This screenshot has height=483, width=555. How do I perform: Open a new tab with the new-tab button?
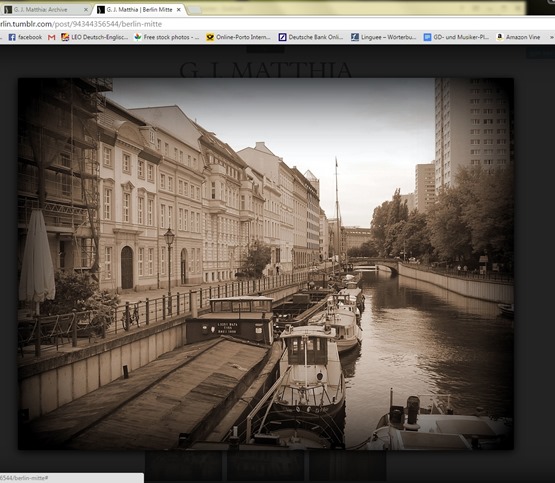pos(194,10)
